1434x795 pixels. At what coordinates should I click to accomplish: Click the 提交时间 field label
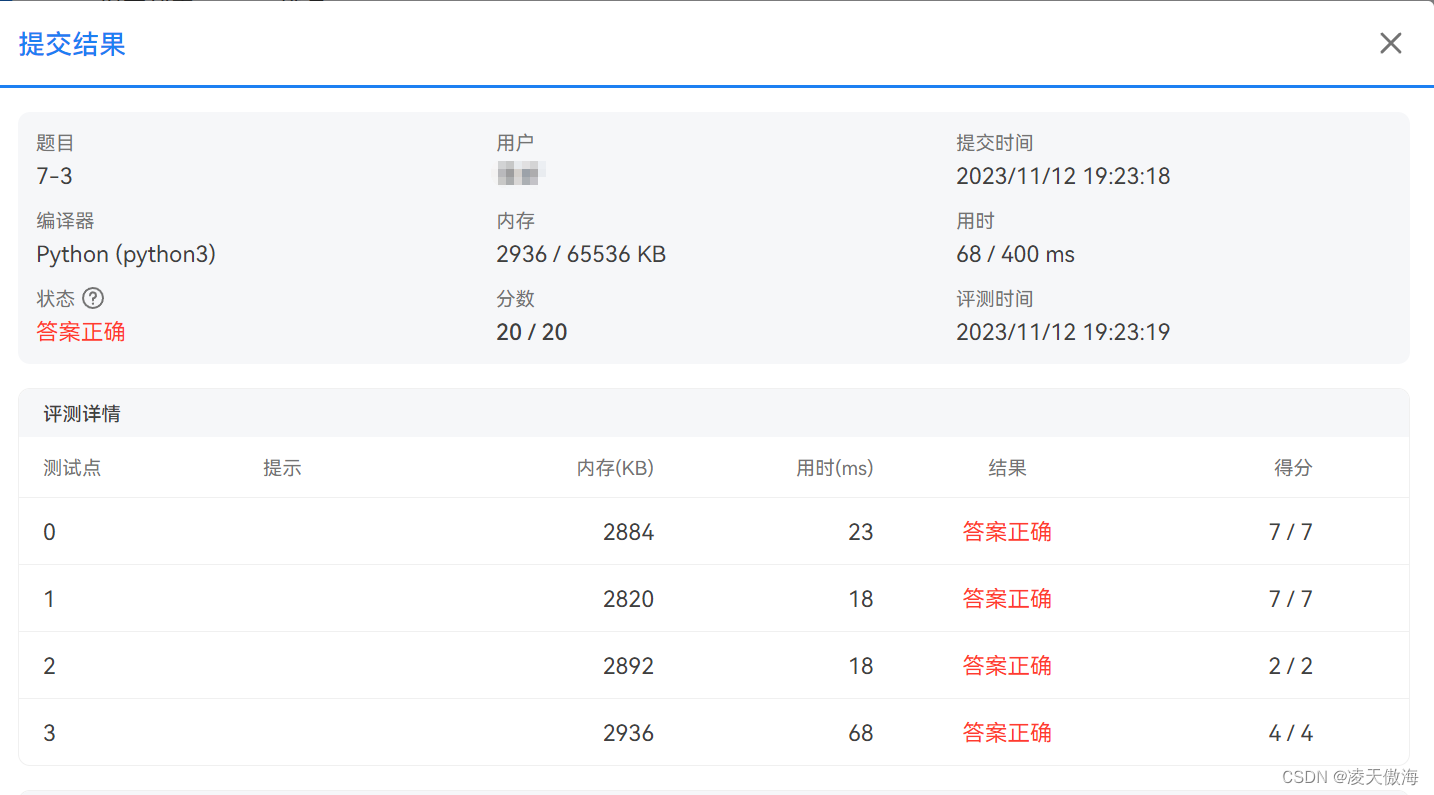pos(994,143)
